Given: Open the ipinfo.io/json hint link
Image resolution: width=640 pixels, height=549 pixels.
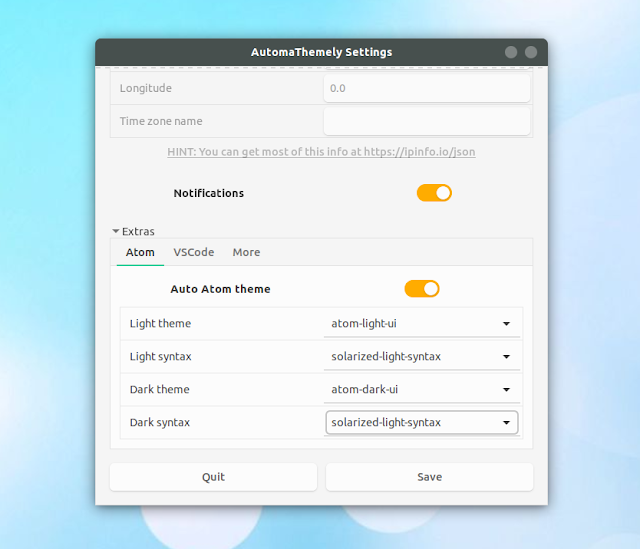Looking at the screenshot, I should (x=321, y=152).
